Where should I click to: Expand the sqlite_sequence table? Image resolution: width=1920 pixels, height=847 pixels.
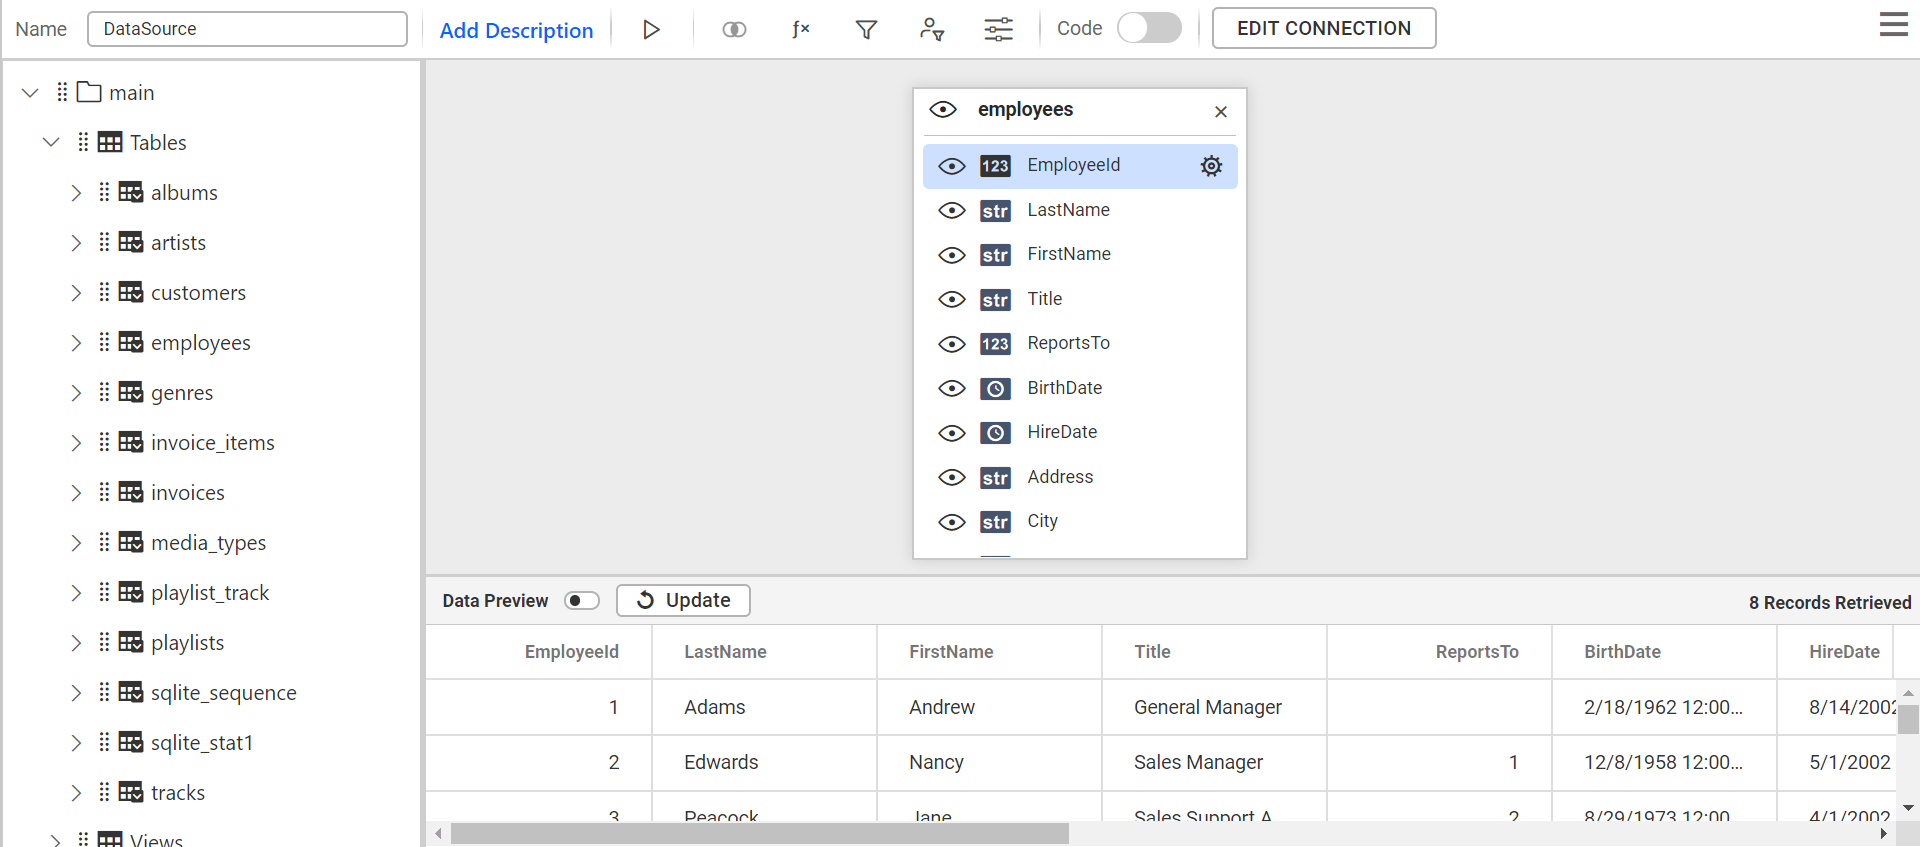point(76,692)
